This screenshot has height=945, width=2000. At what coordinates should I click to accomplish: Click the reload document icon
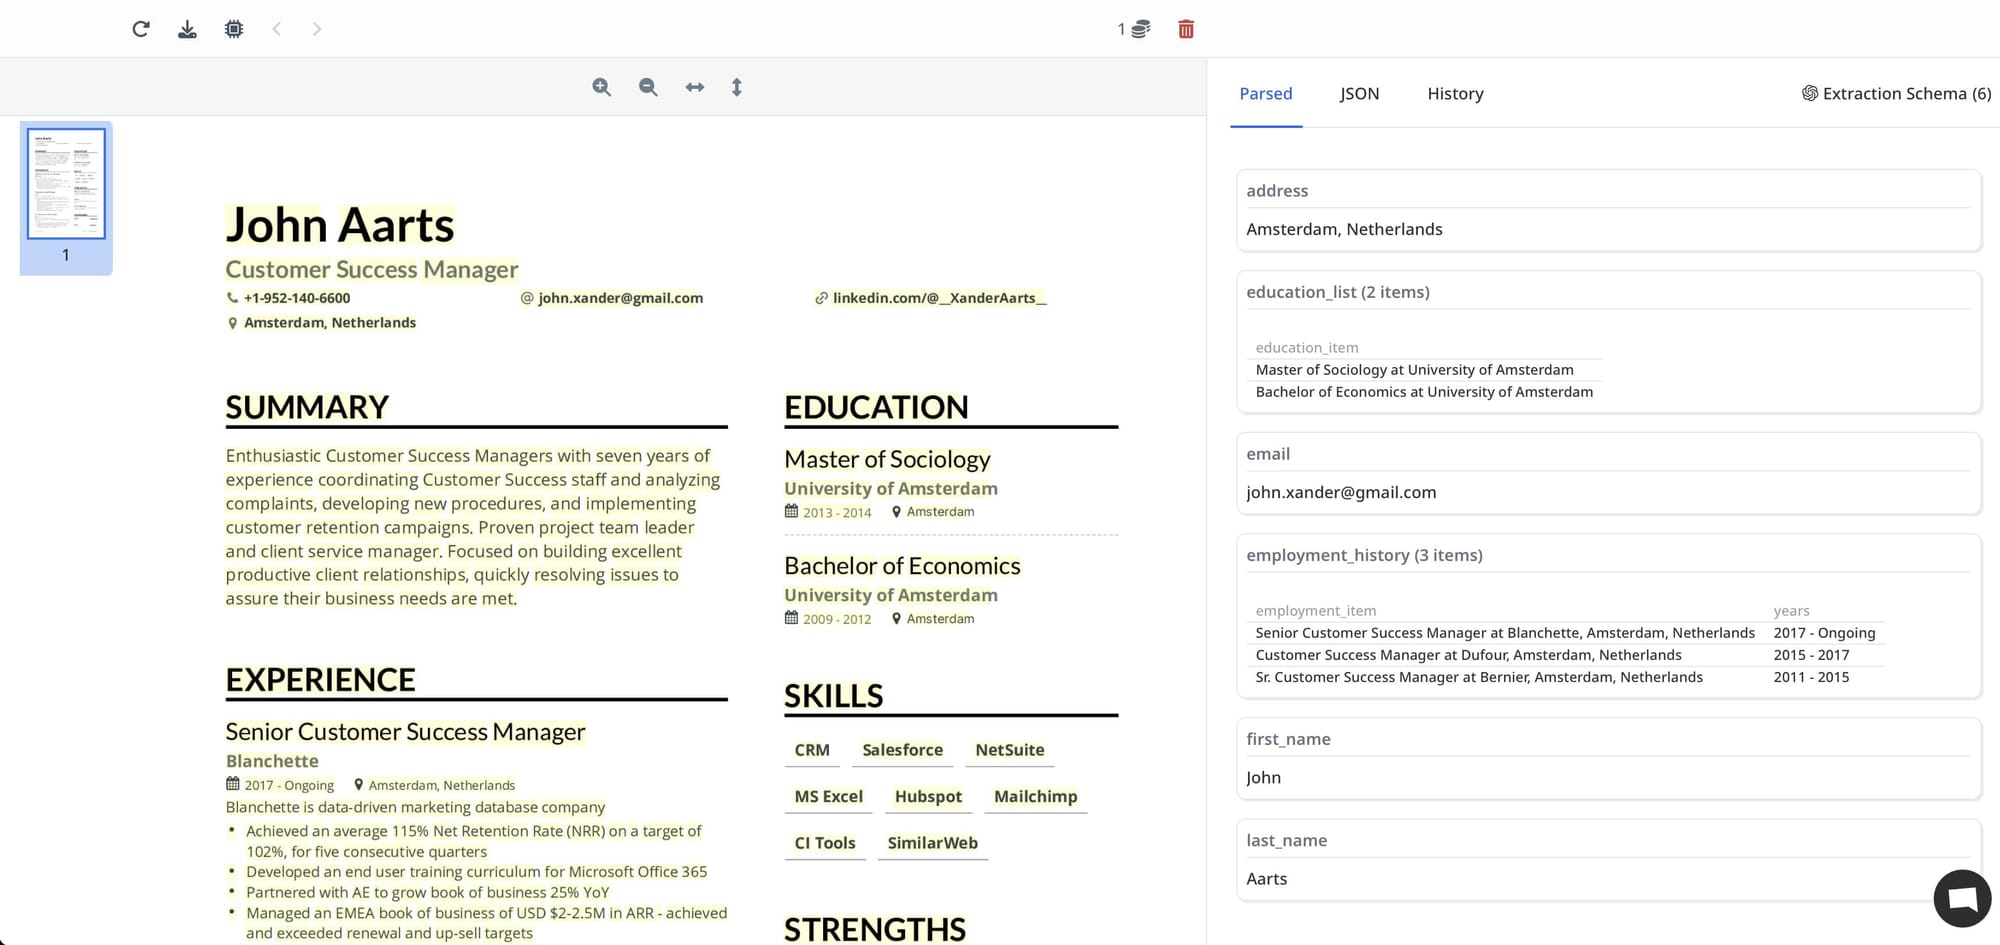[x=141, y=29]
